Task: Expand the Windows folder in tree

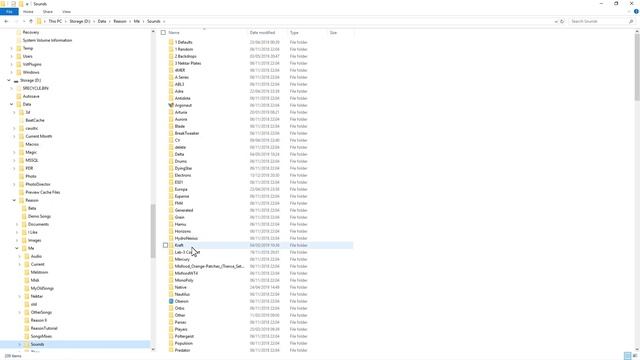Action: coord(11,72)
